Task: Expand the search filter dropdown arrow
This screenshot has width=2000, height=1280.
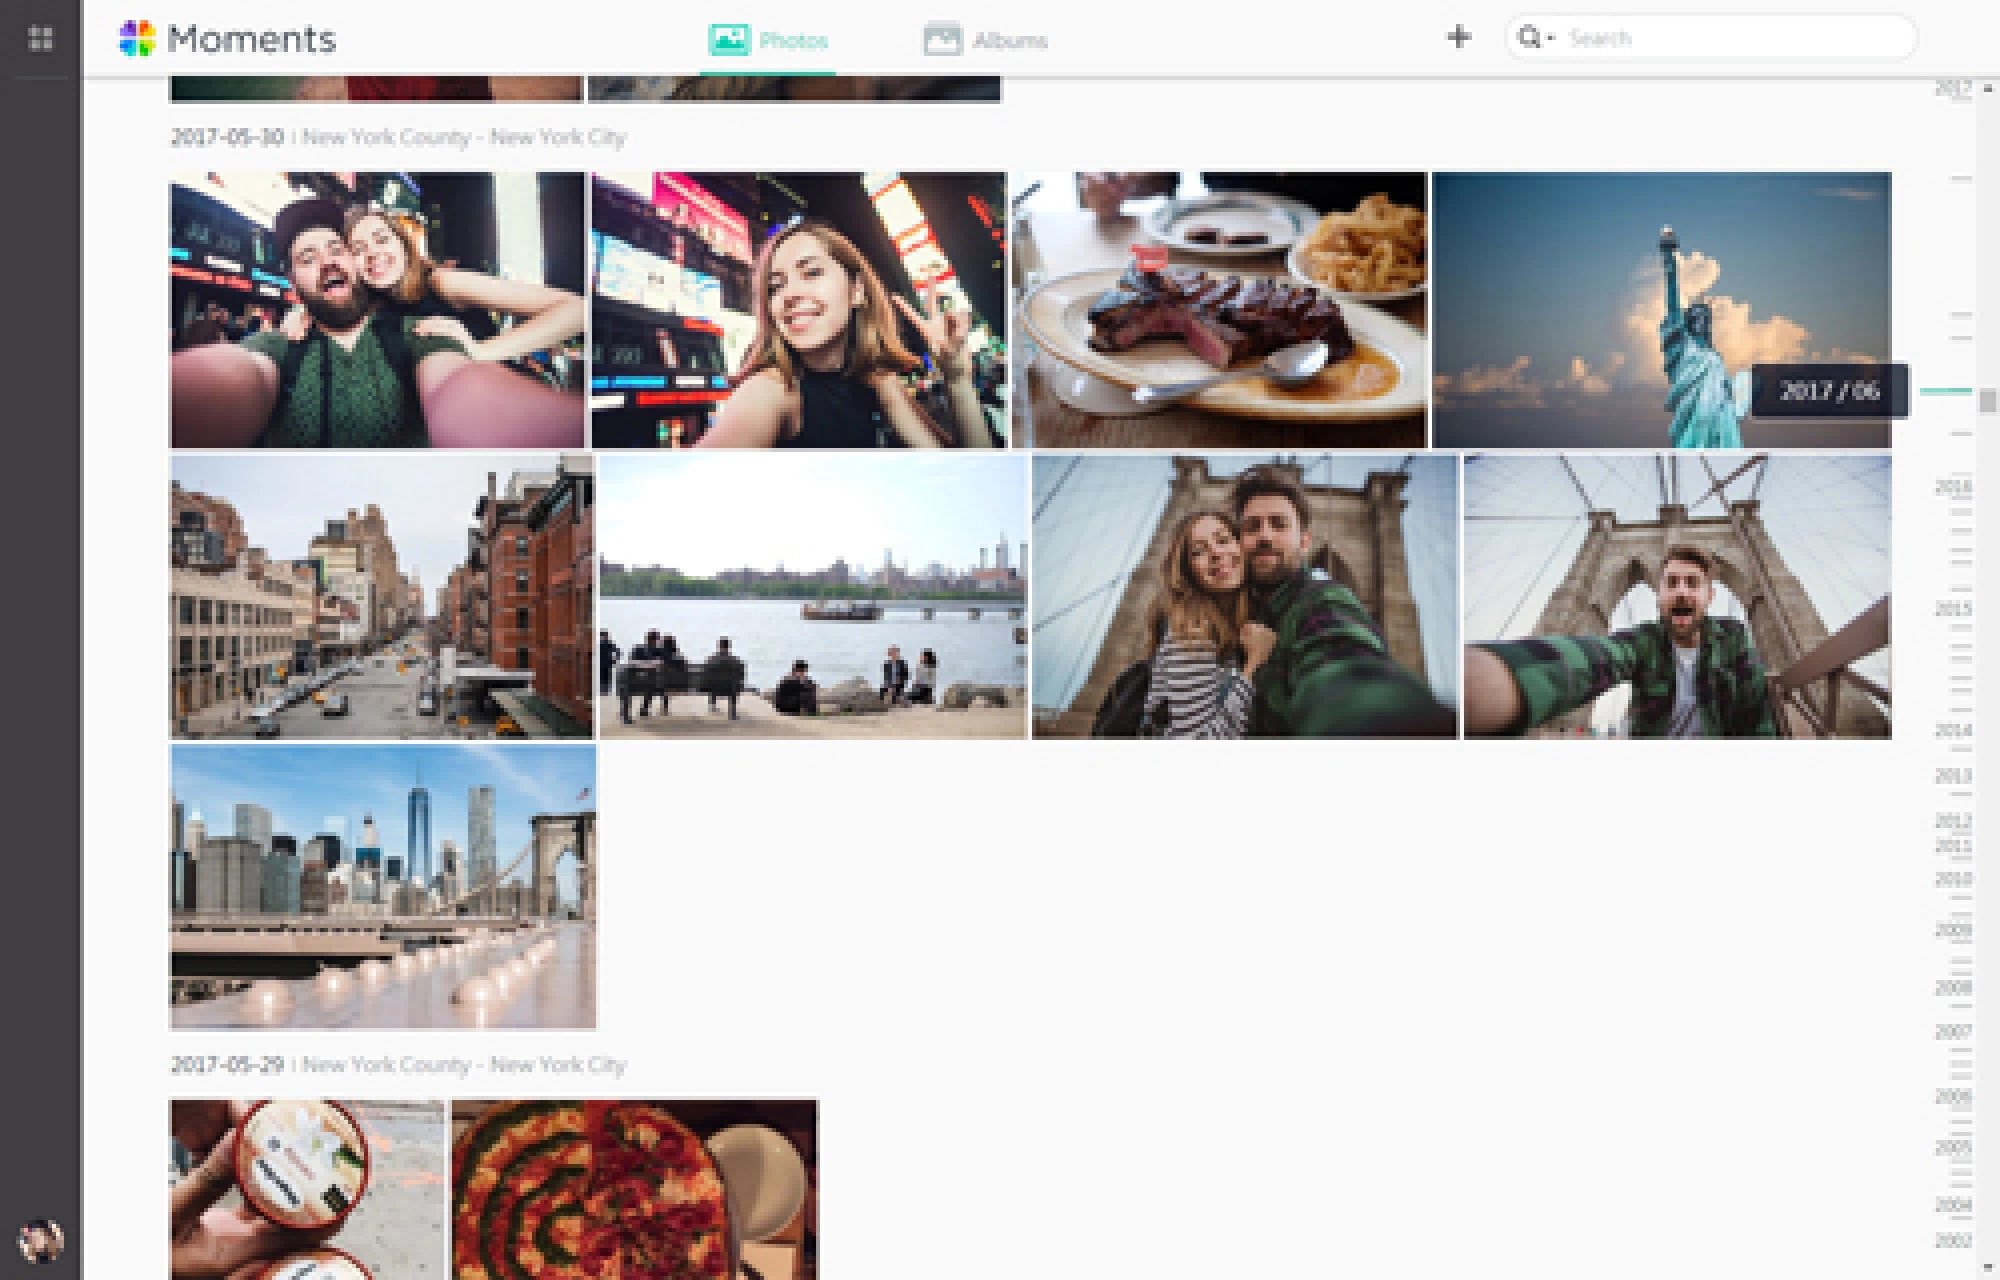Action: click(1551, 39)
